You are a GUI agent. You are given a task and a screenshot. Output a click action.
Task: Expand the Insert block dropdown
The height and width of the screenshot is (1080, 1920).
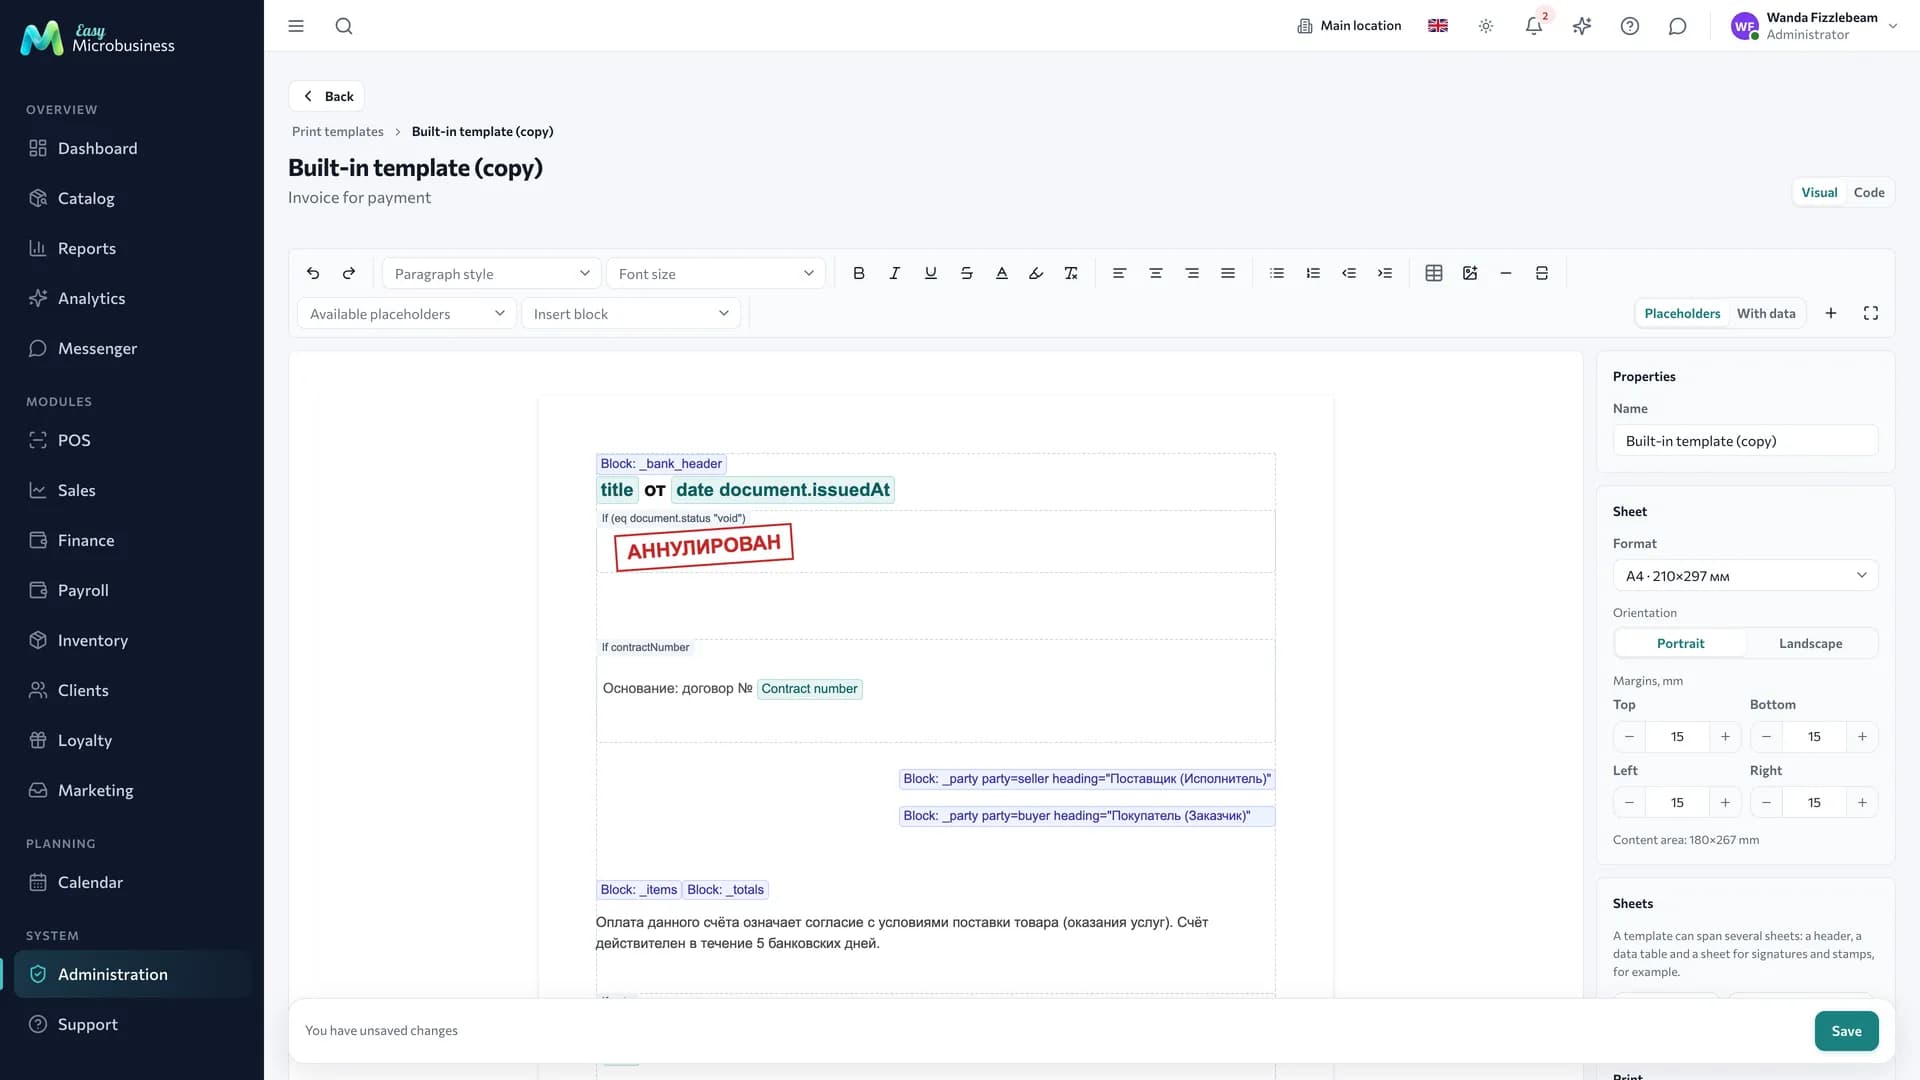tap(630, 313)
